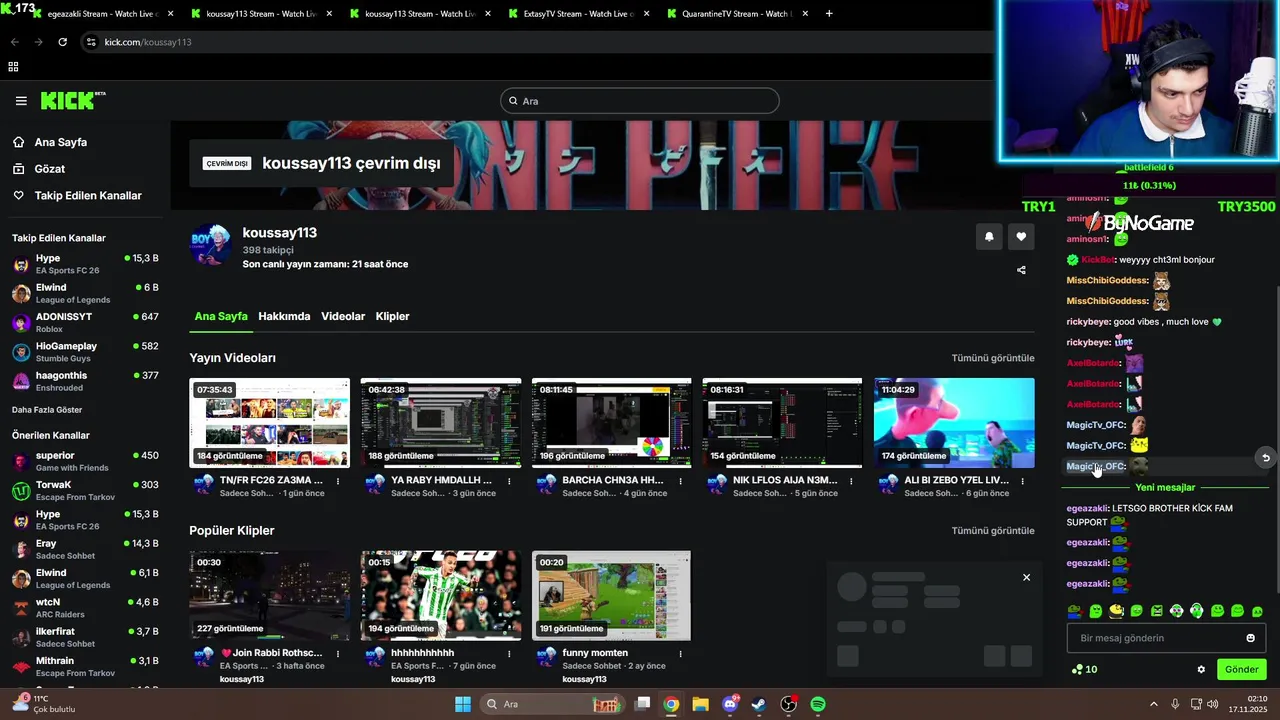This screenshot has height=720, width=1280.
Task: Focus the Kick Ara search field
Action: click(x=640, y=101)
